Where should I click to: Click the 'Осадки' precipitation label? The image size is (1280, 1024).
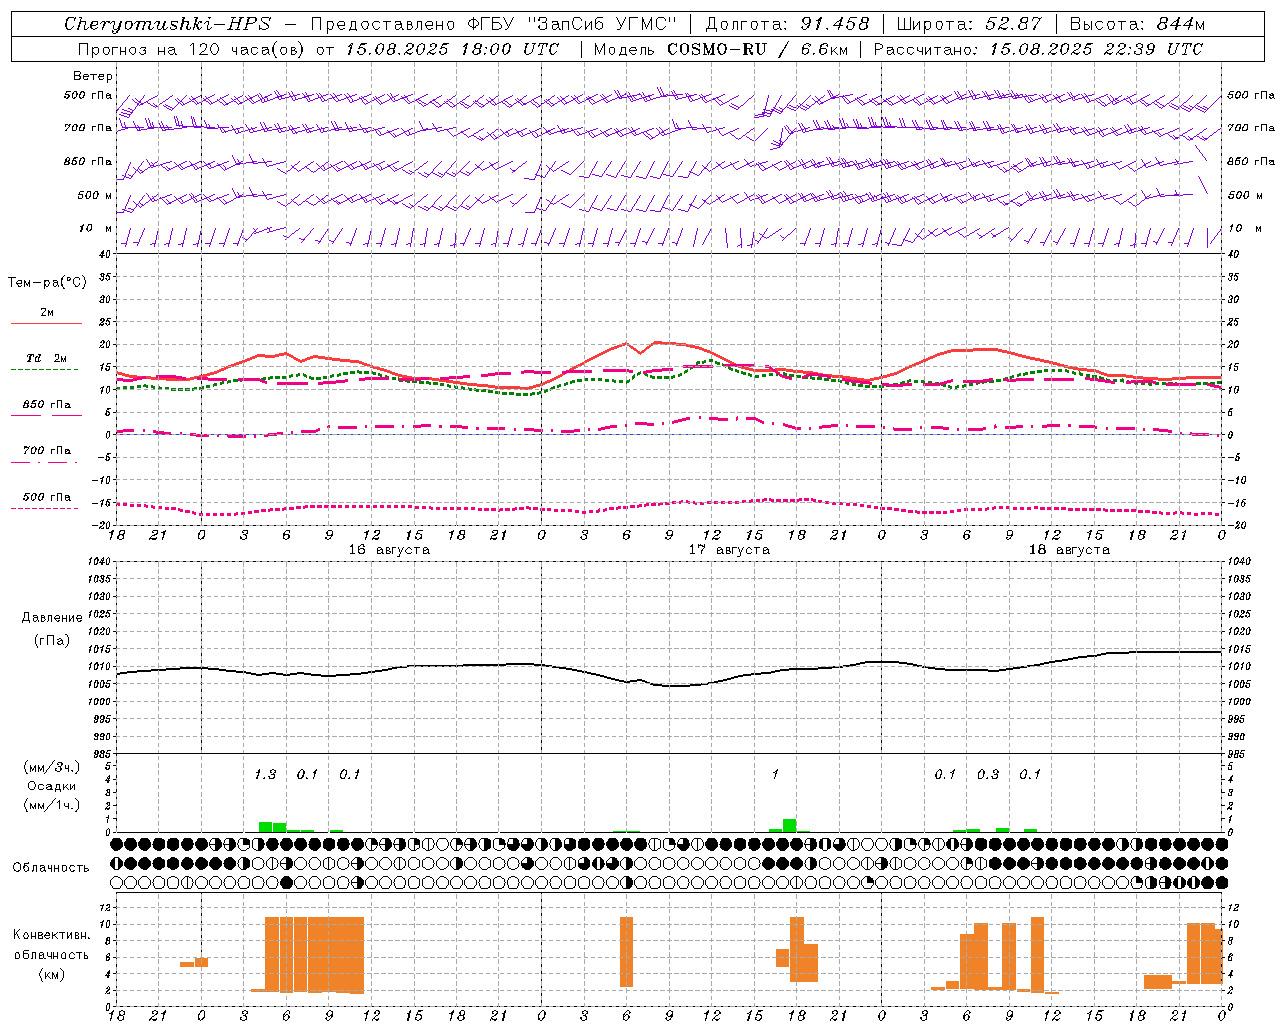point(51,786)
